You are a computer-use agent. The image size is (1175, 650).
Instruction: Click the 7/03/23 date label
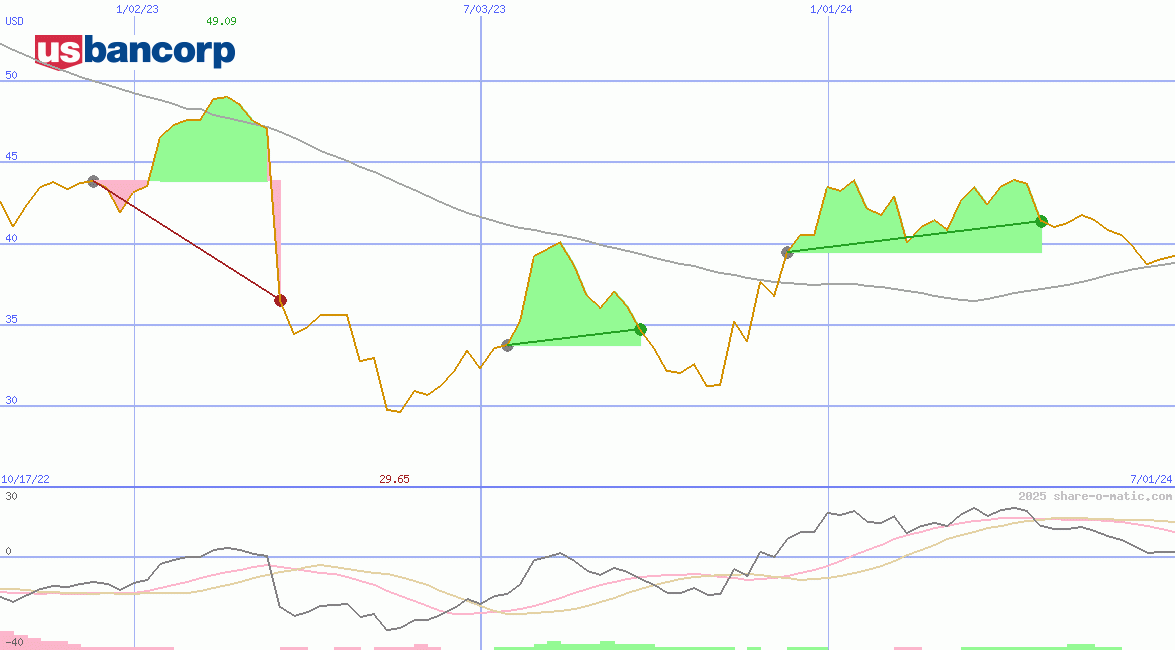[484, 9]
